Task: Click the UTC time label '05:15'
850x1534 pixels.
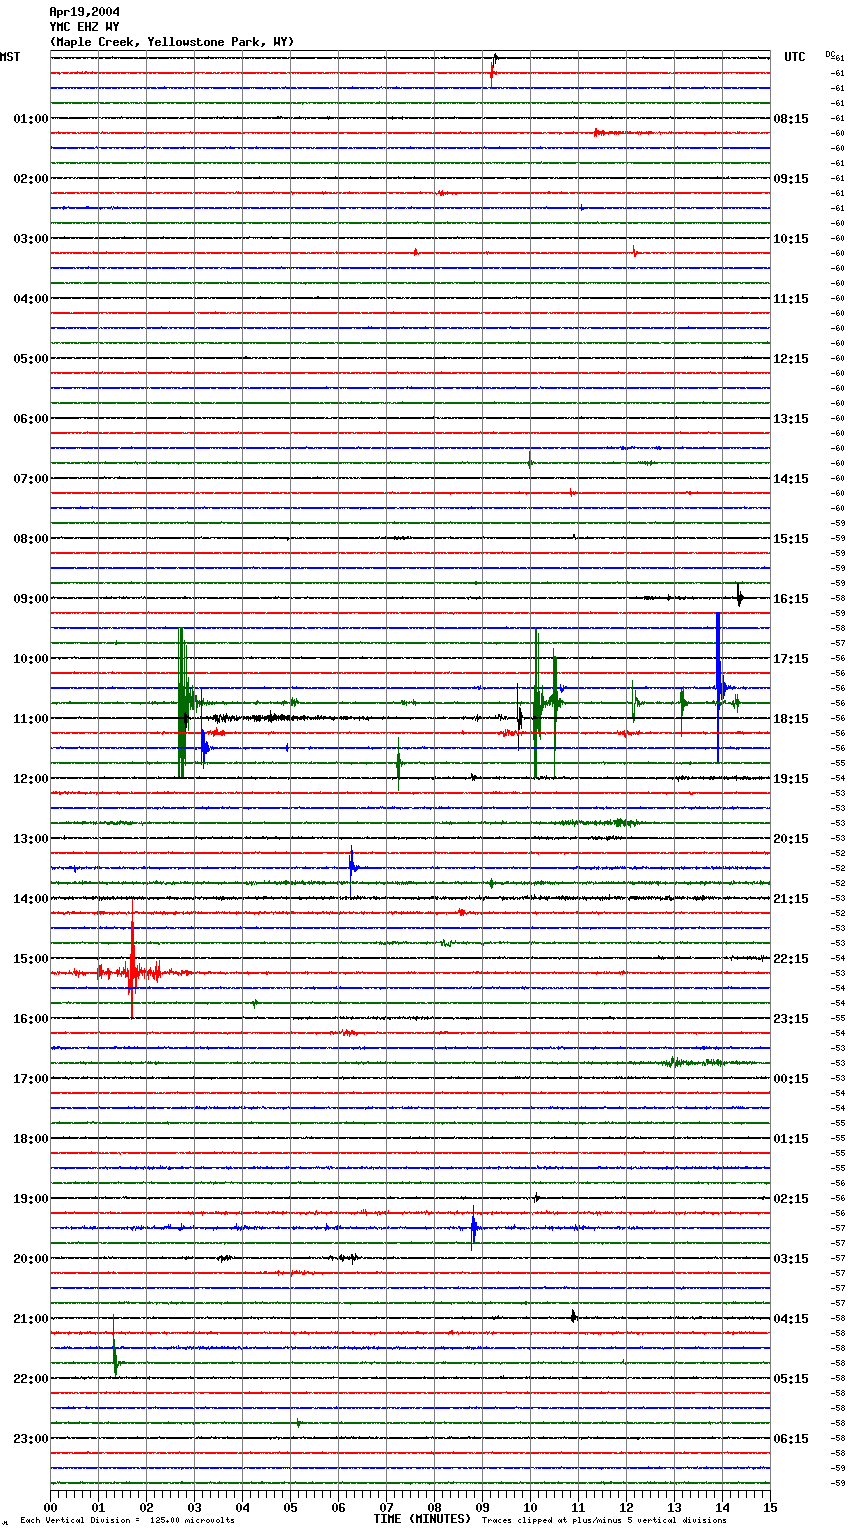Action: tap(791, 1379)
